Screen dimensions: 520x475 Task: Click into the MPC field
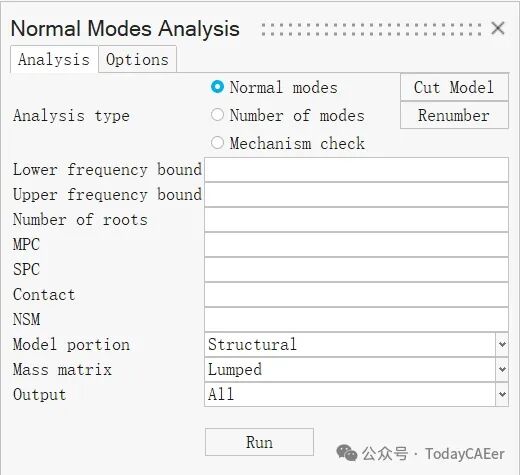(356, 245)
